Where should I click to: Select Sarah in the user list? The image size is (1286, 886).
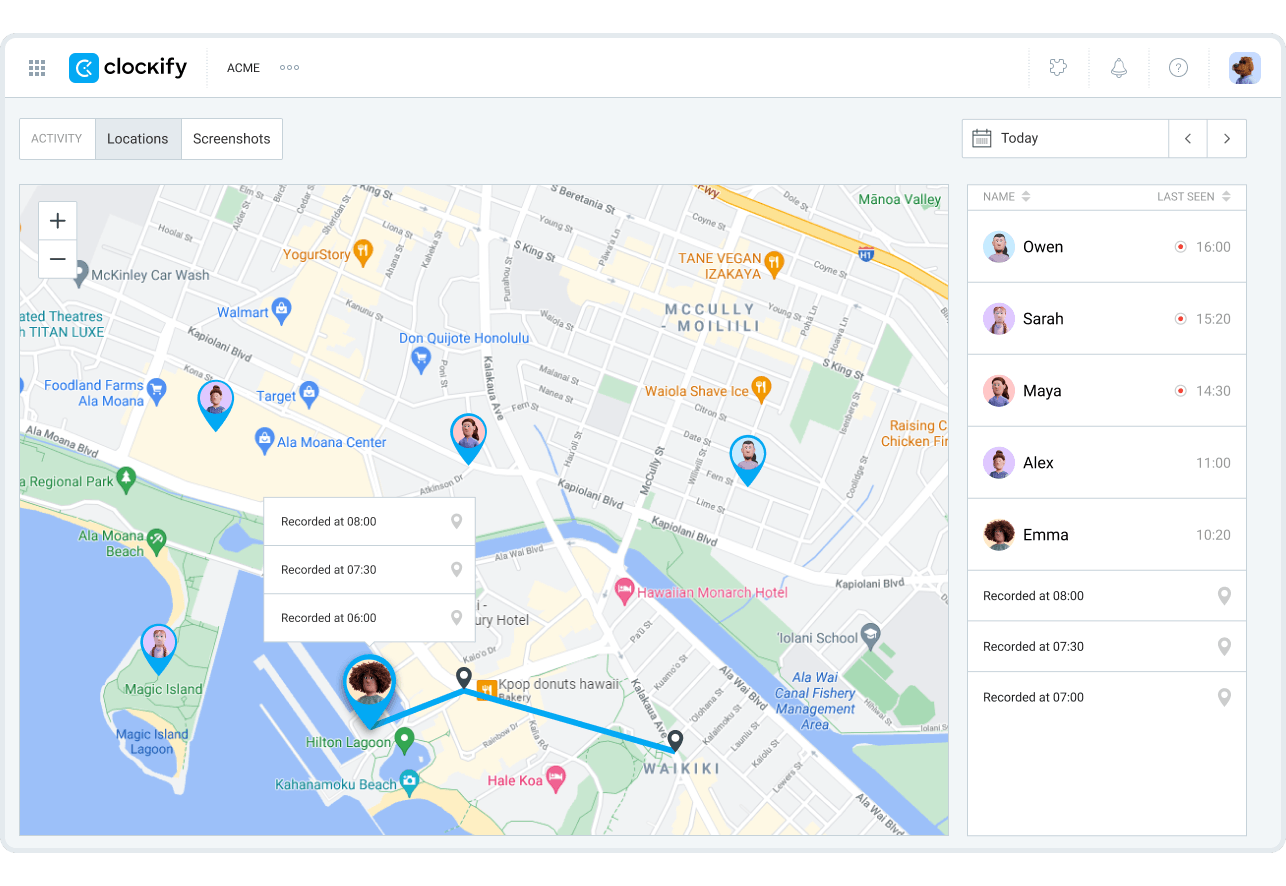1107,319
